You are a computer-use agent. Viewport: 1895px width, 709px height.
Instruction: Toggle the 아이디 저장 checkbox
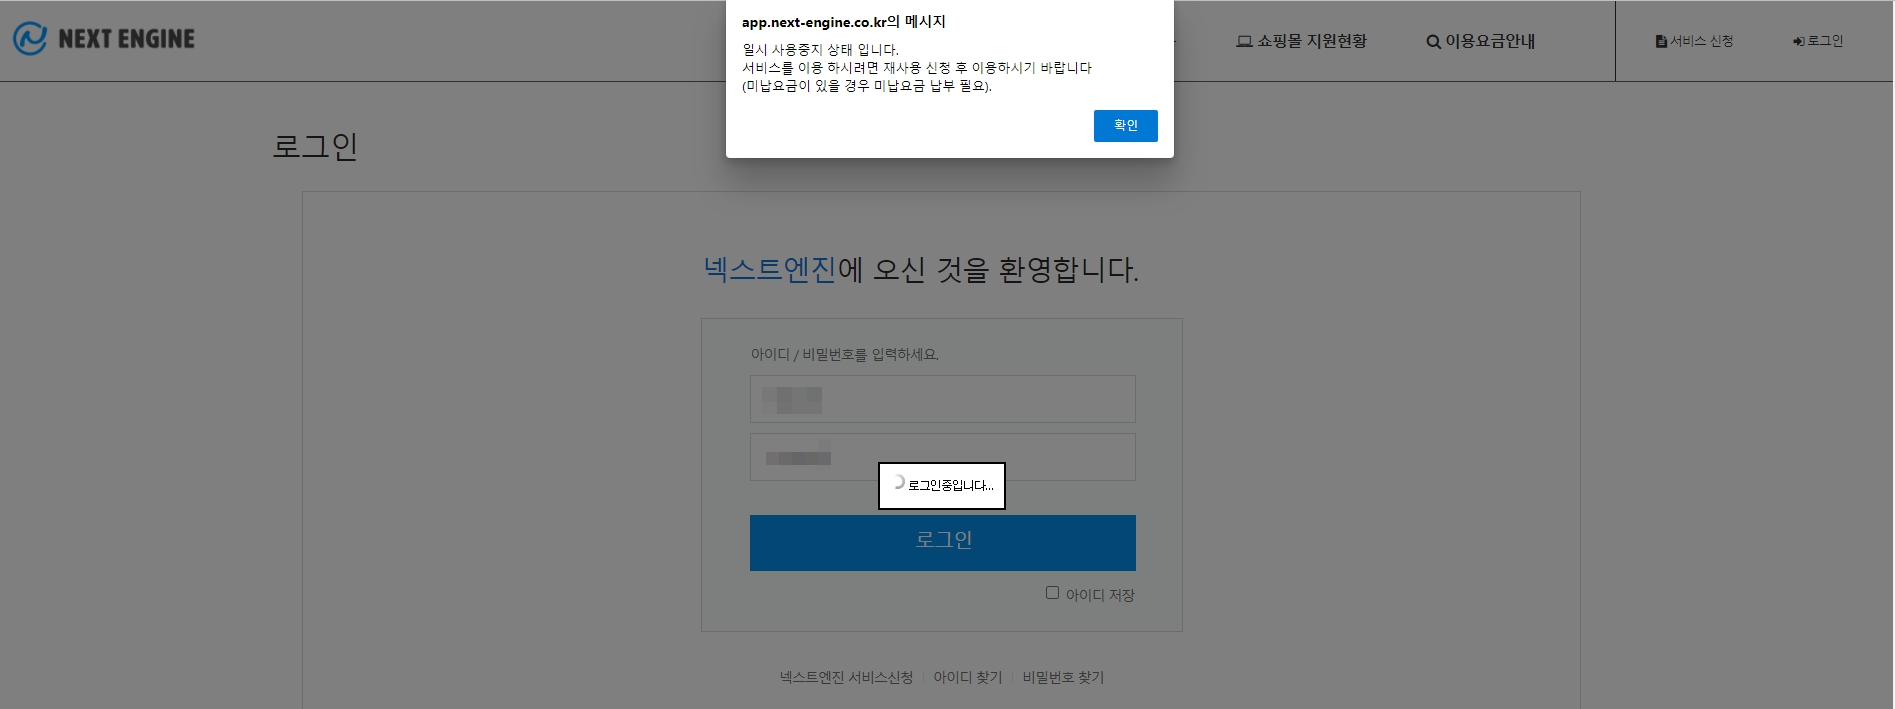point(1052,593)
